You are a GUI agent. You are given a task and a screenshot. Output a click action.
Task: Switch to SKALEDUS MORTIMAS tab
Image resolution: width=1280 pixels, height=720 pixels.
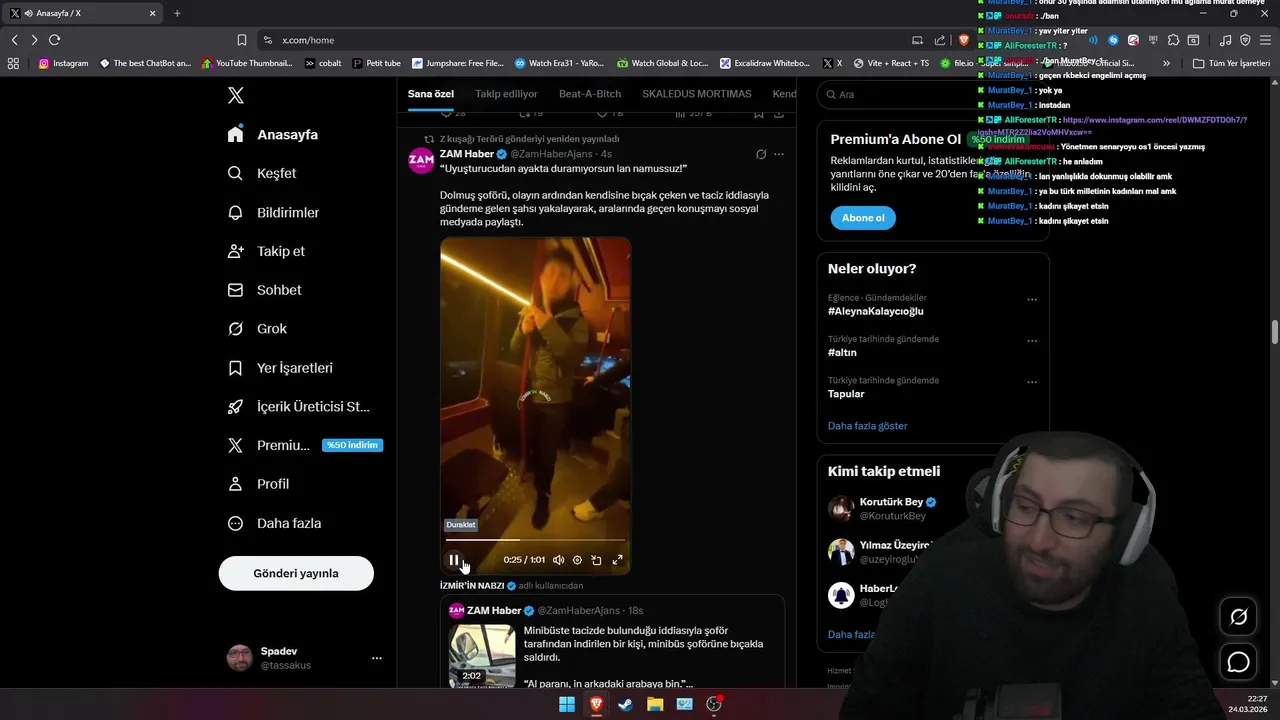[697, 94]
